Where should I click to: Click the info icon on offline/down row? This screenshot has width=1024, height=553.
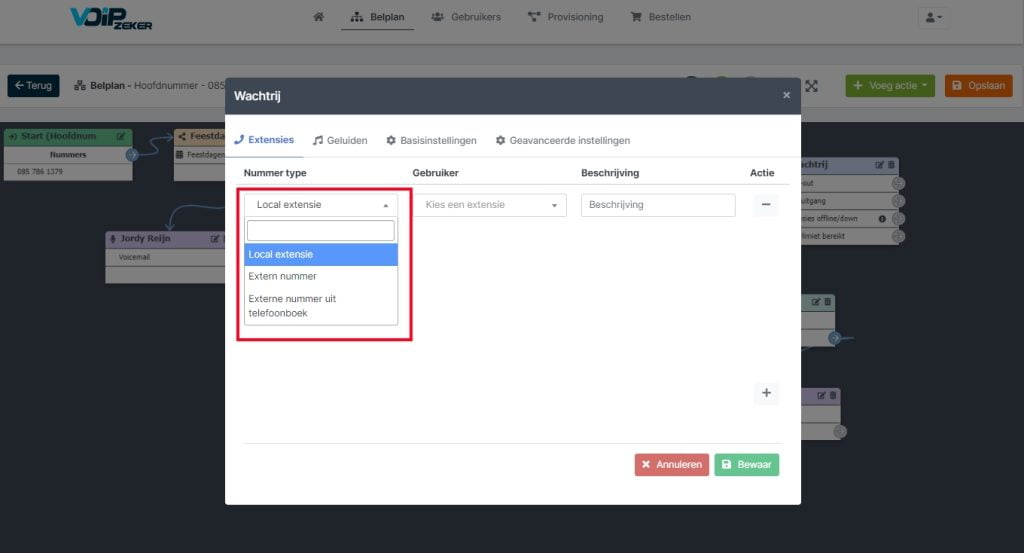(x=882, y=219)
